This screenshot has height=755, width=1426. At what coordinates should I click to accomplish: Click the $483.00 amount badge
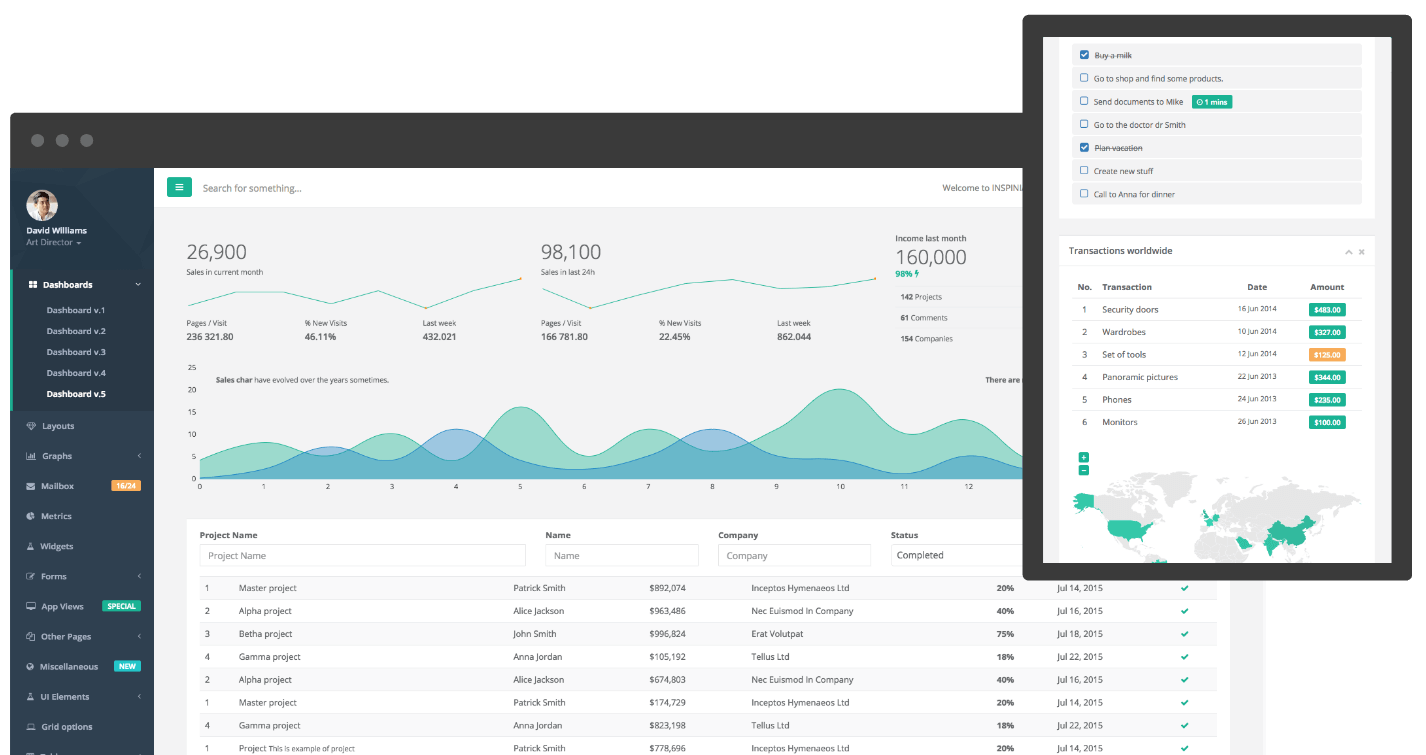point(1327,310)
